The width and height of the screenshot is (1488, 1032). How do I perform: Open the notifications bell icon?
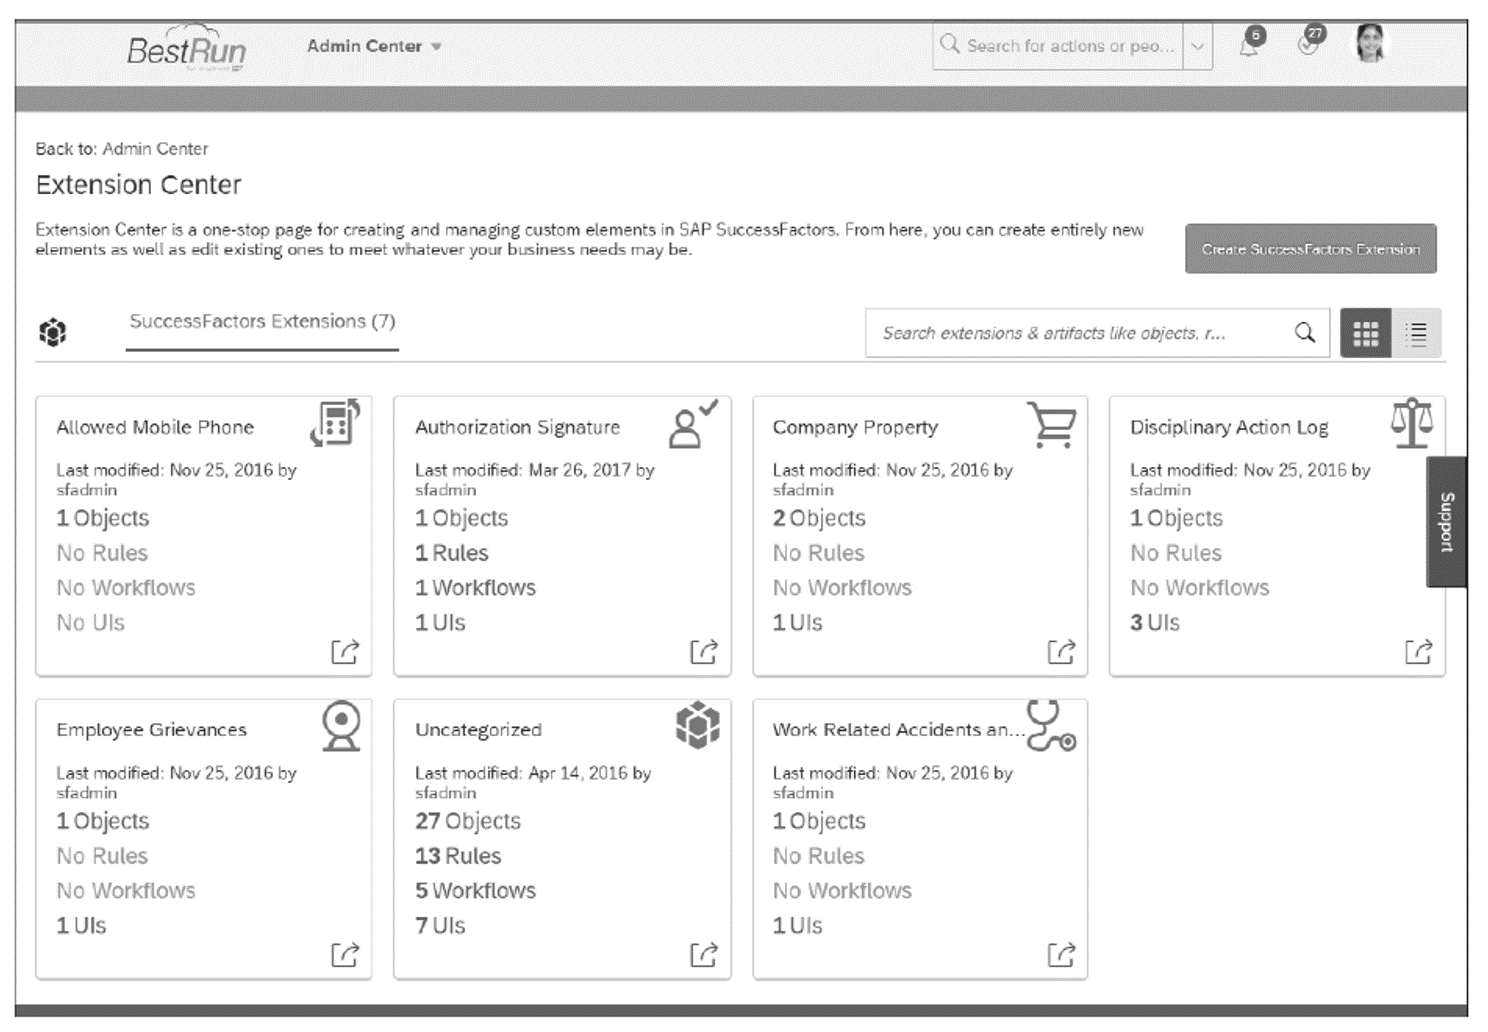click(x=1250, y=44)
